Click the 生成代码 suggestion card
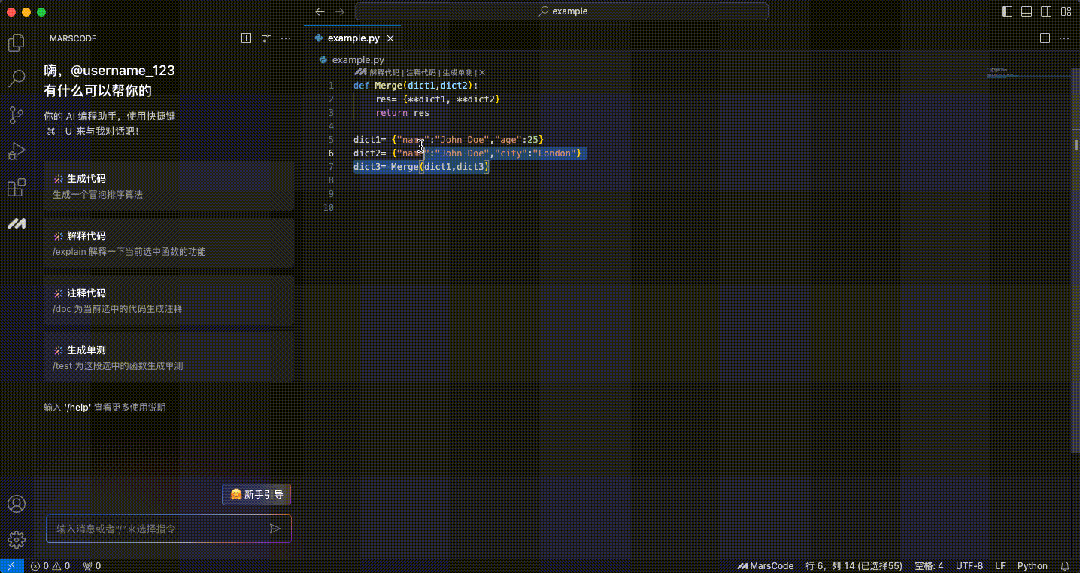Image resolution: width=1080 pixels, height=573 pixels. click(x=168, y=186)
